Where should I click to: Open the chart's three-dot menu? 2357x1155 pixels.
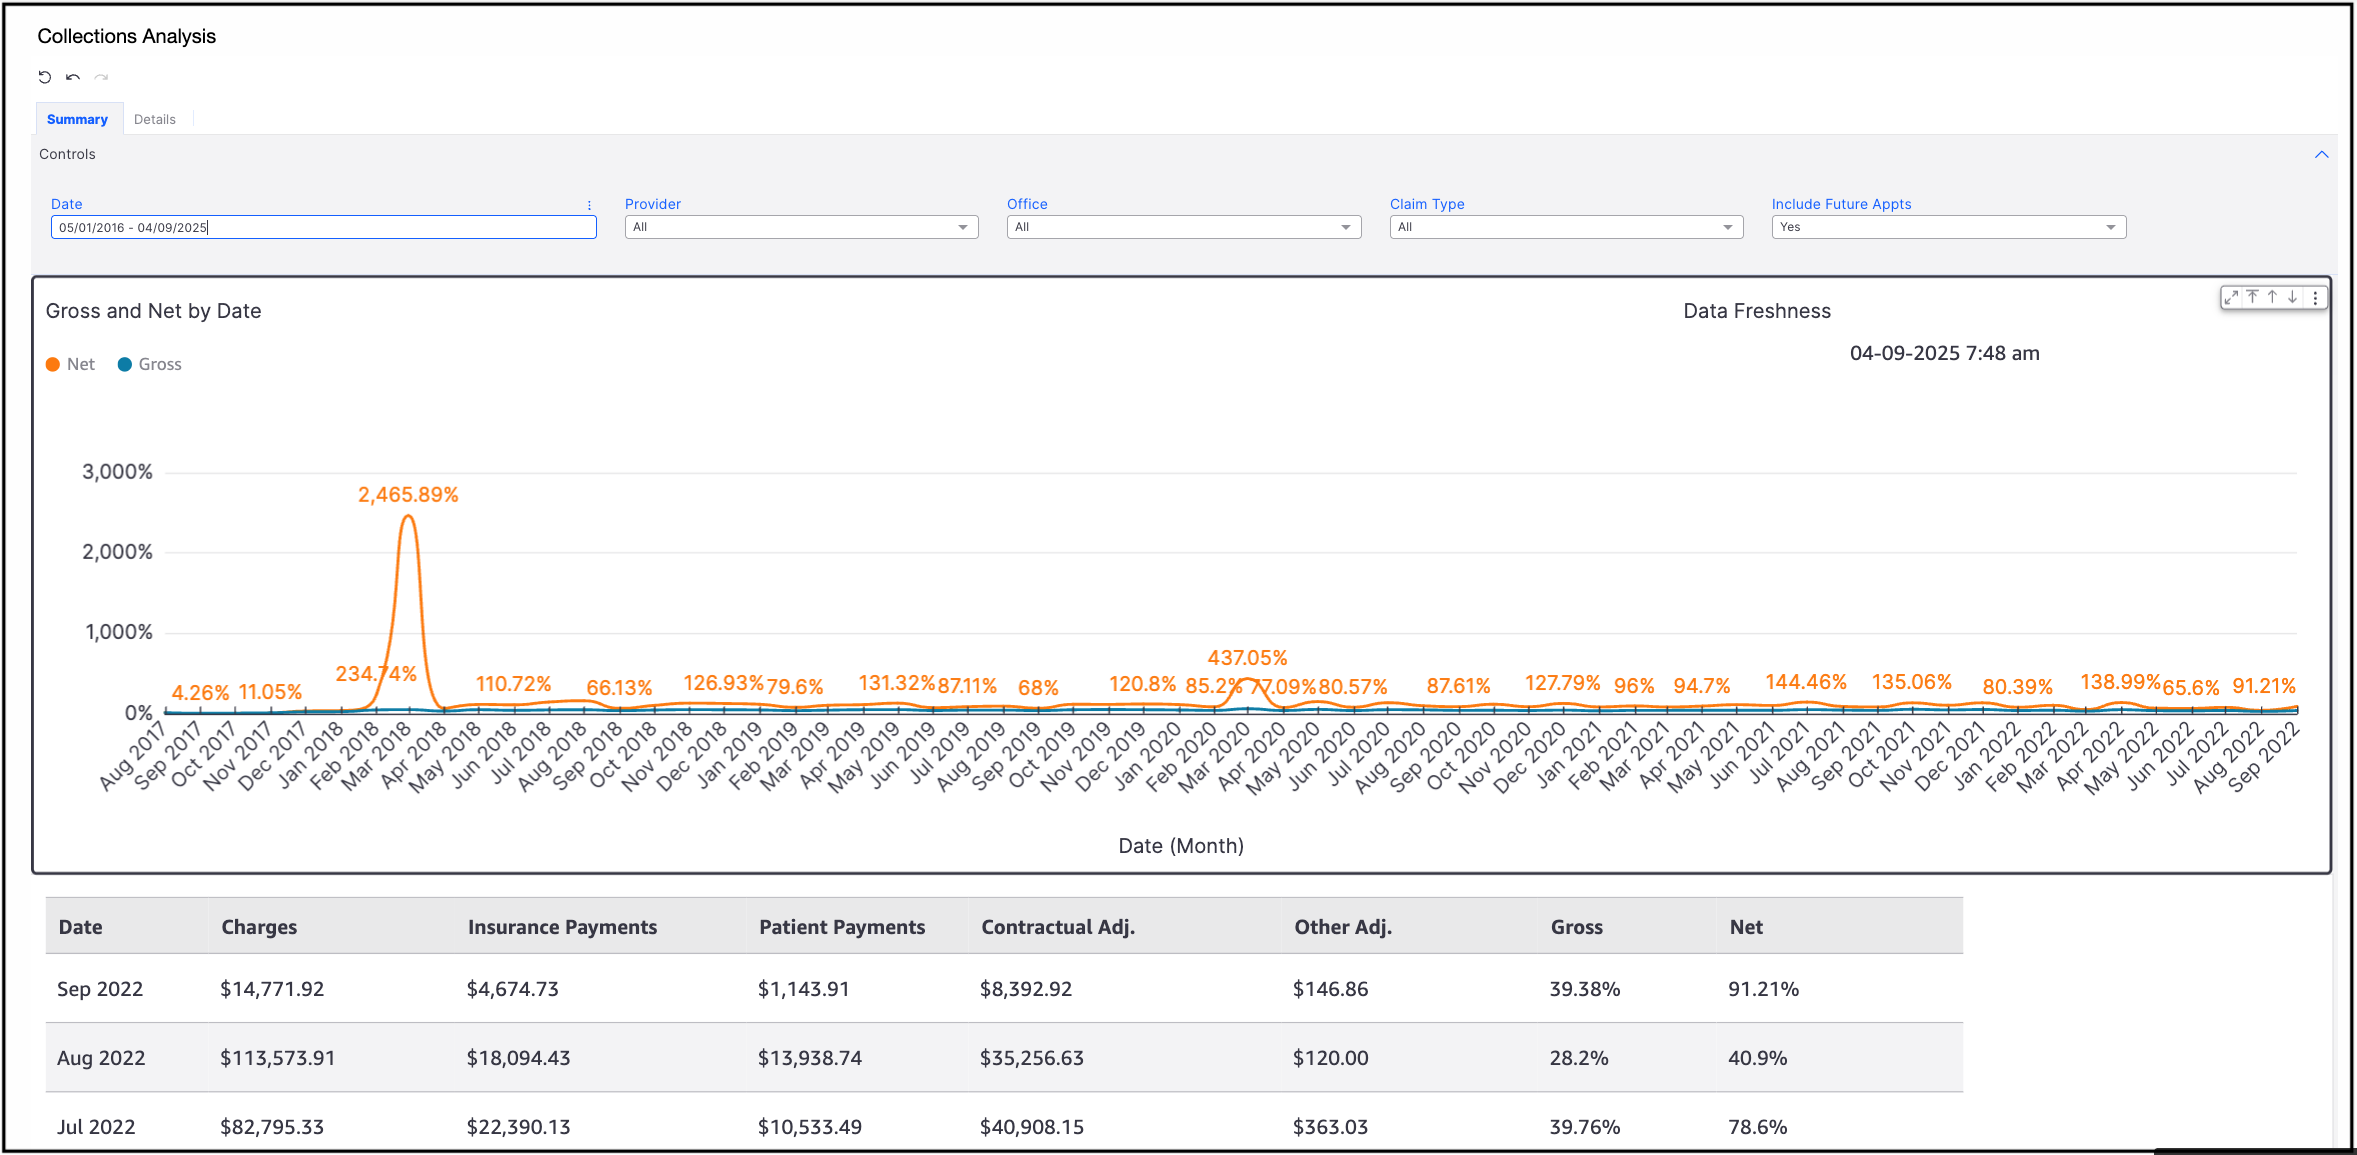click(x=2315, y=297)
